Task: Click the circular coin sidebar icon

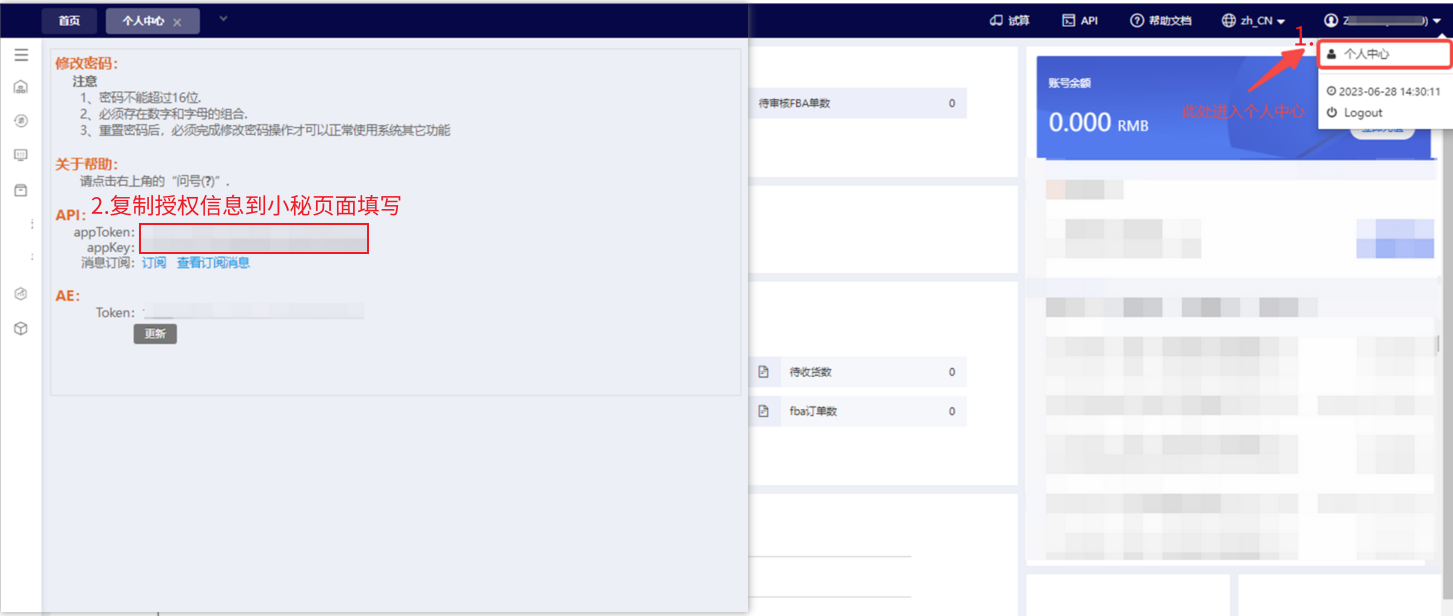Action: click(21, 121)
